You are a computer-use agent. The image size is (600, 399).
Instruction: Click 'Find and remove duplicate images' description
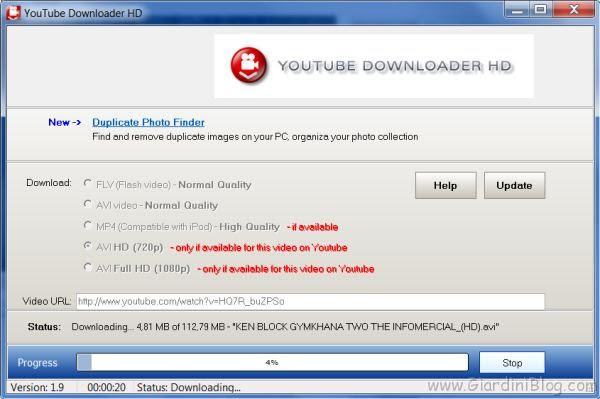coord(255,137)
